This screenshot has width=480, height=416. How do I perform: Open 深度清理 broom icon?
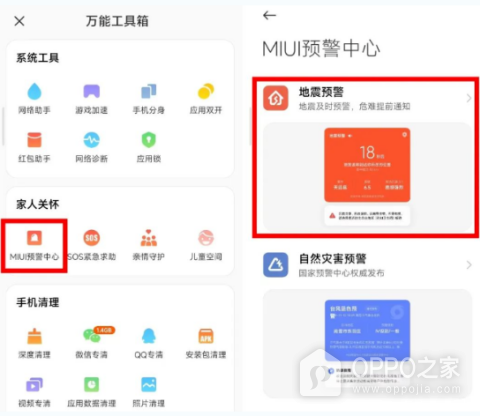tap(34, 336)
